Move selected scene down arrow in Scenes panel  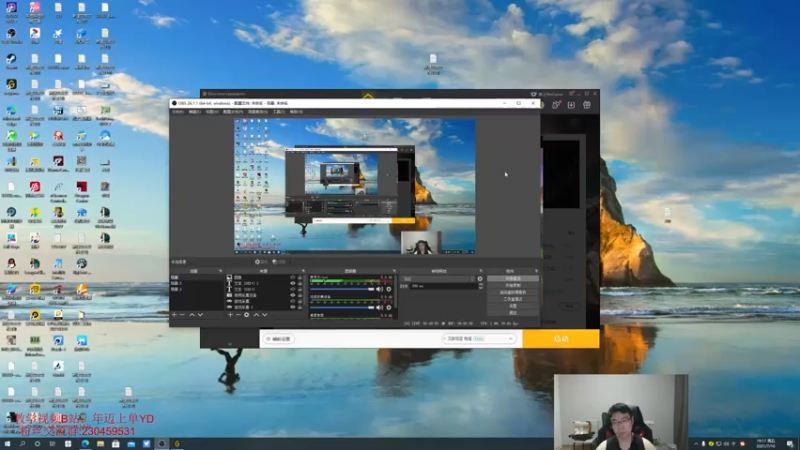tap(201, 315)
